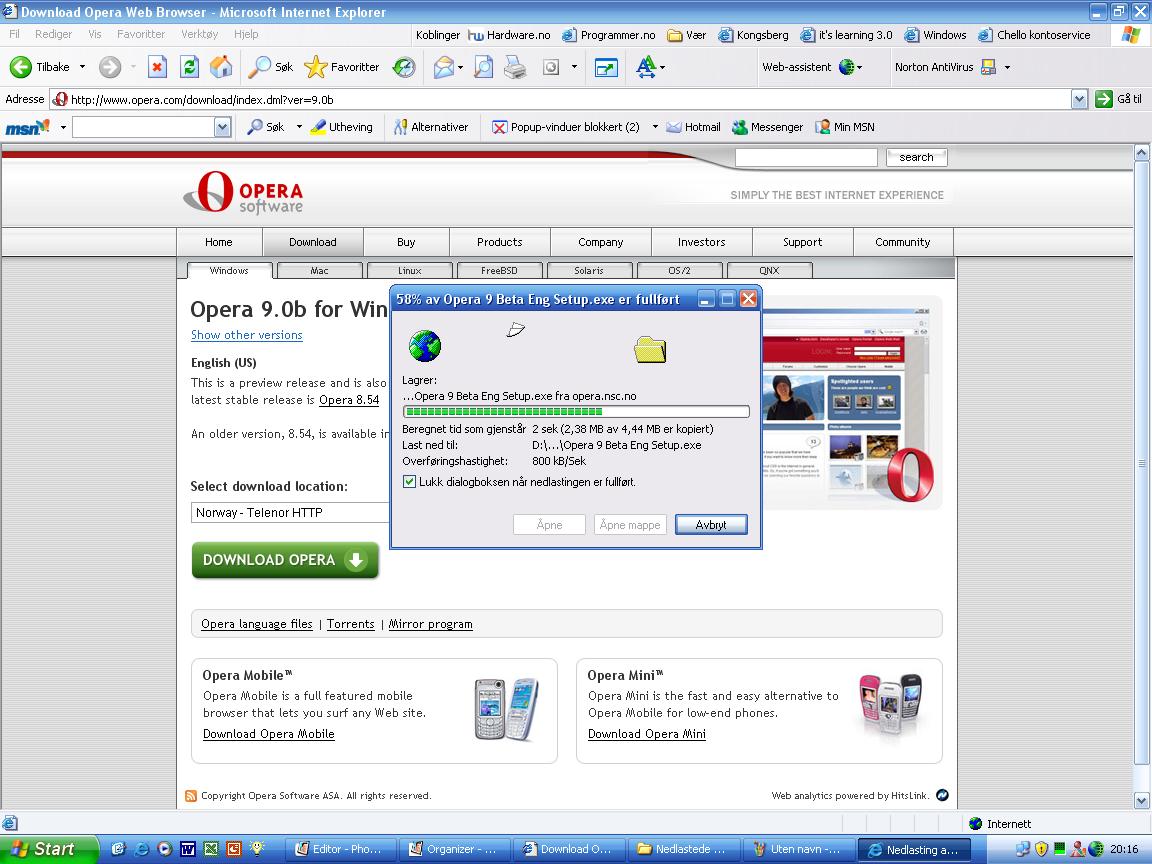Expand the MSN search box dropdown

[x=223, y=128]
